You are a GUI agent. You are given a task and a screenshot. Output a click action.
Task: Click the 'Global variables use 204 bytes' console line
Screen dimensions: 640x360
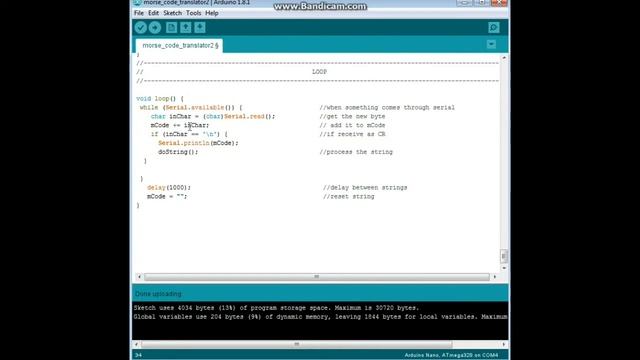(320, 317)
